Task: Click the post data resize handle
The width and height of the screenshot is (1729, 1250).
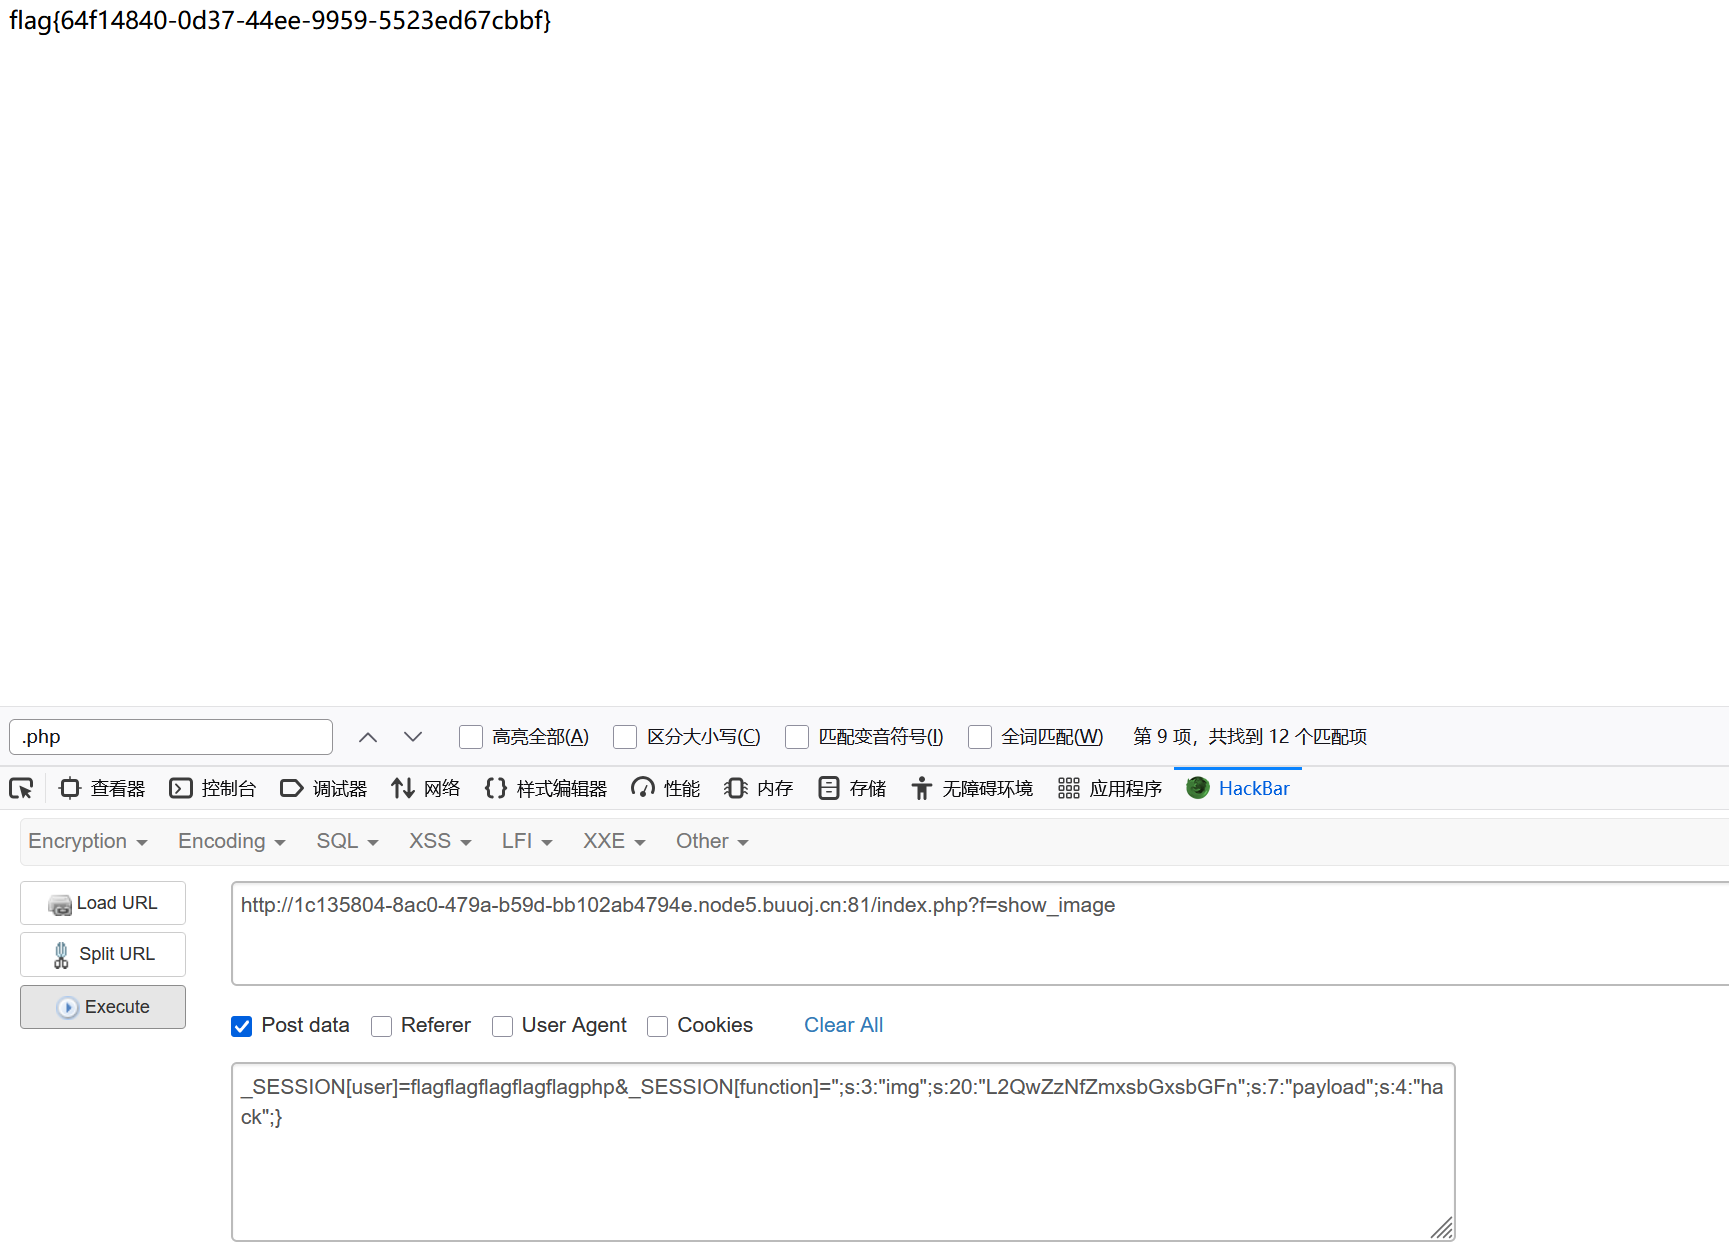Action: [1441, 1227]
